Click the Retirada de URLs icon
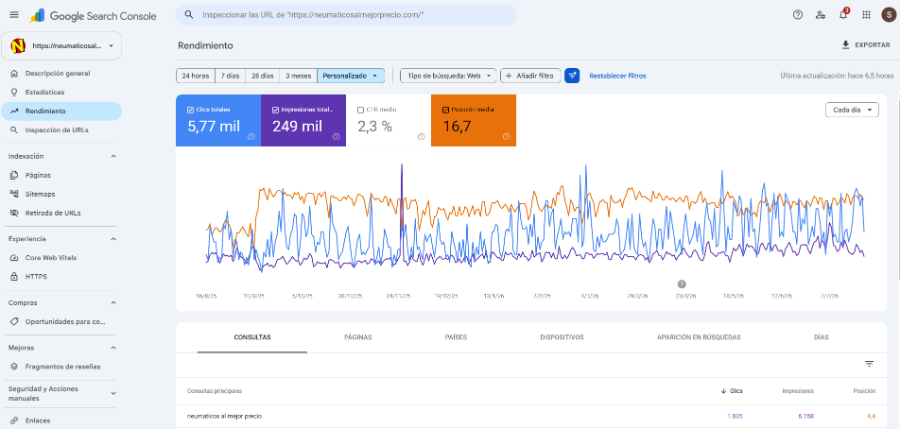Image resolution: width=900 pixels, height=429 pixels. pos(14,212)
